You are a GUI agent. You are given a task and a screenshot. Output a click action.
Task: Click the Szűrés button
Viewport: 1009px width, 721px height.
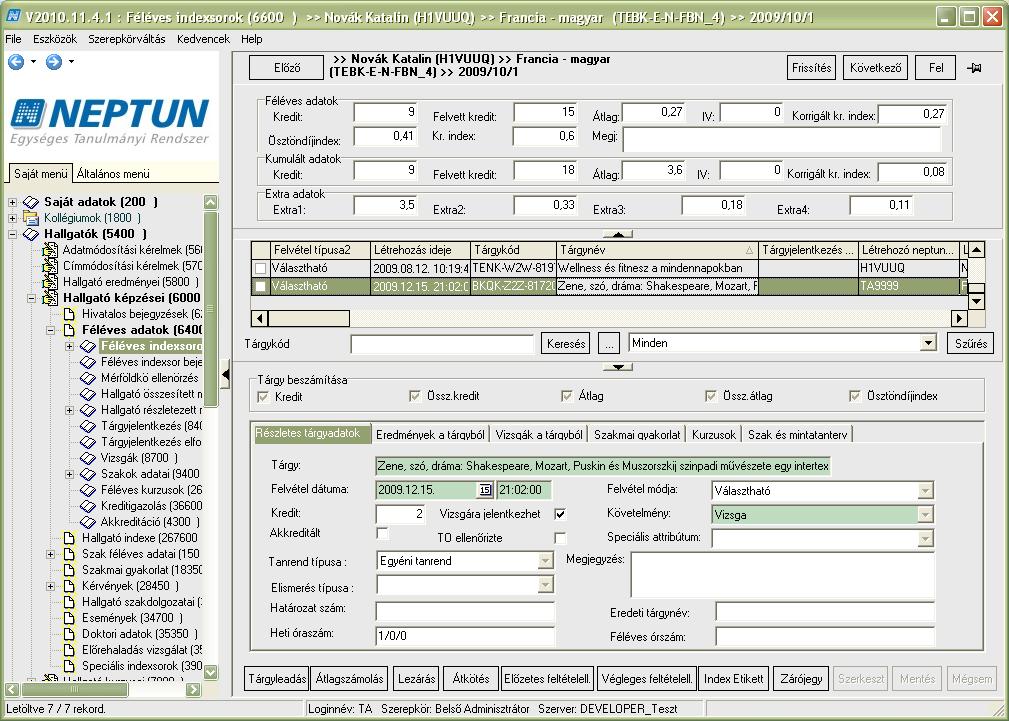(x=970, y=344)
